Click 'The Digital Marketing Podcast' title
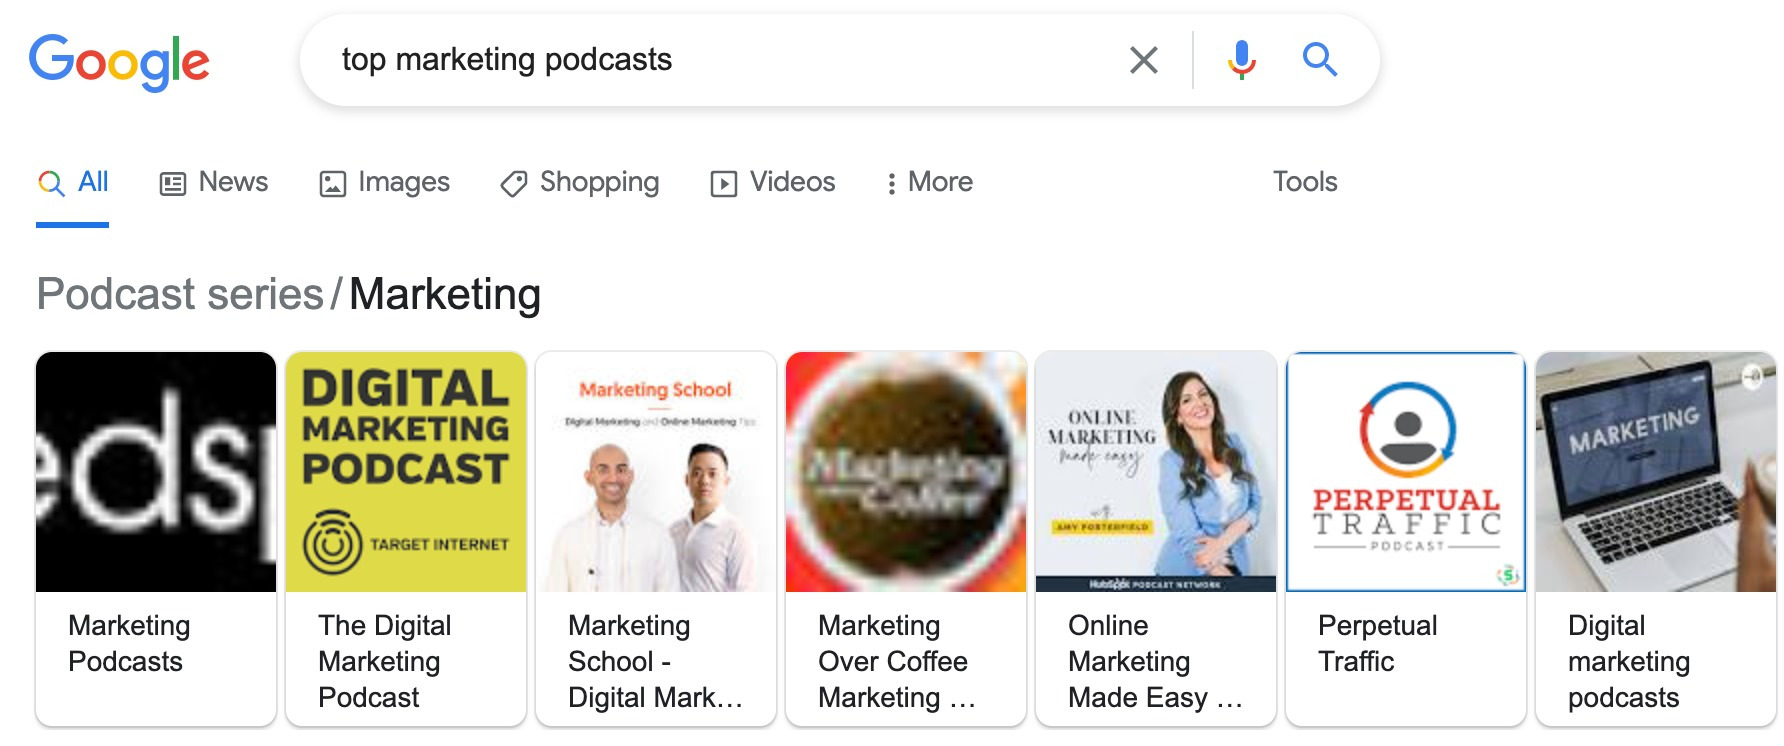Screen dimensions: 1784x746 385,661
